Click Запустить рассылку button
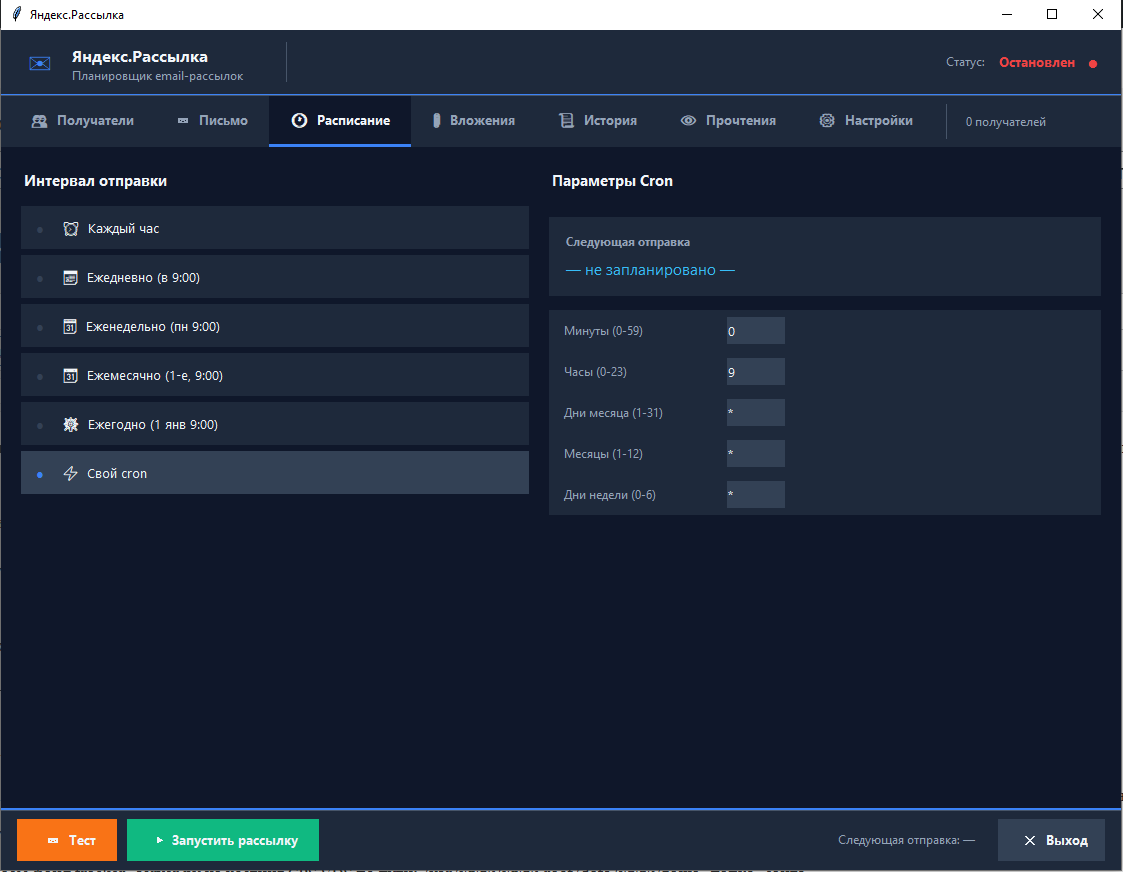Viewport: 1123px width, 872px height. 223,841
